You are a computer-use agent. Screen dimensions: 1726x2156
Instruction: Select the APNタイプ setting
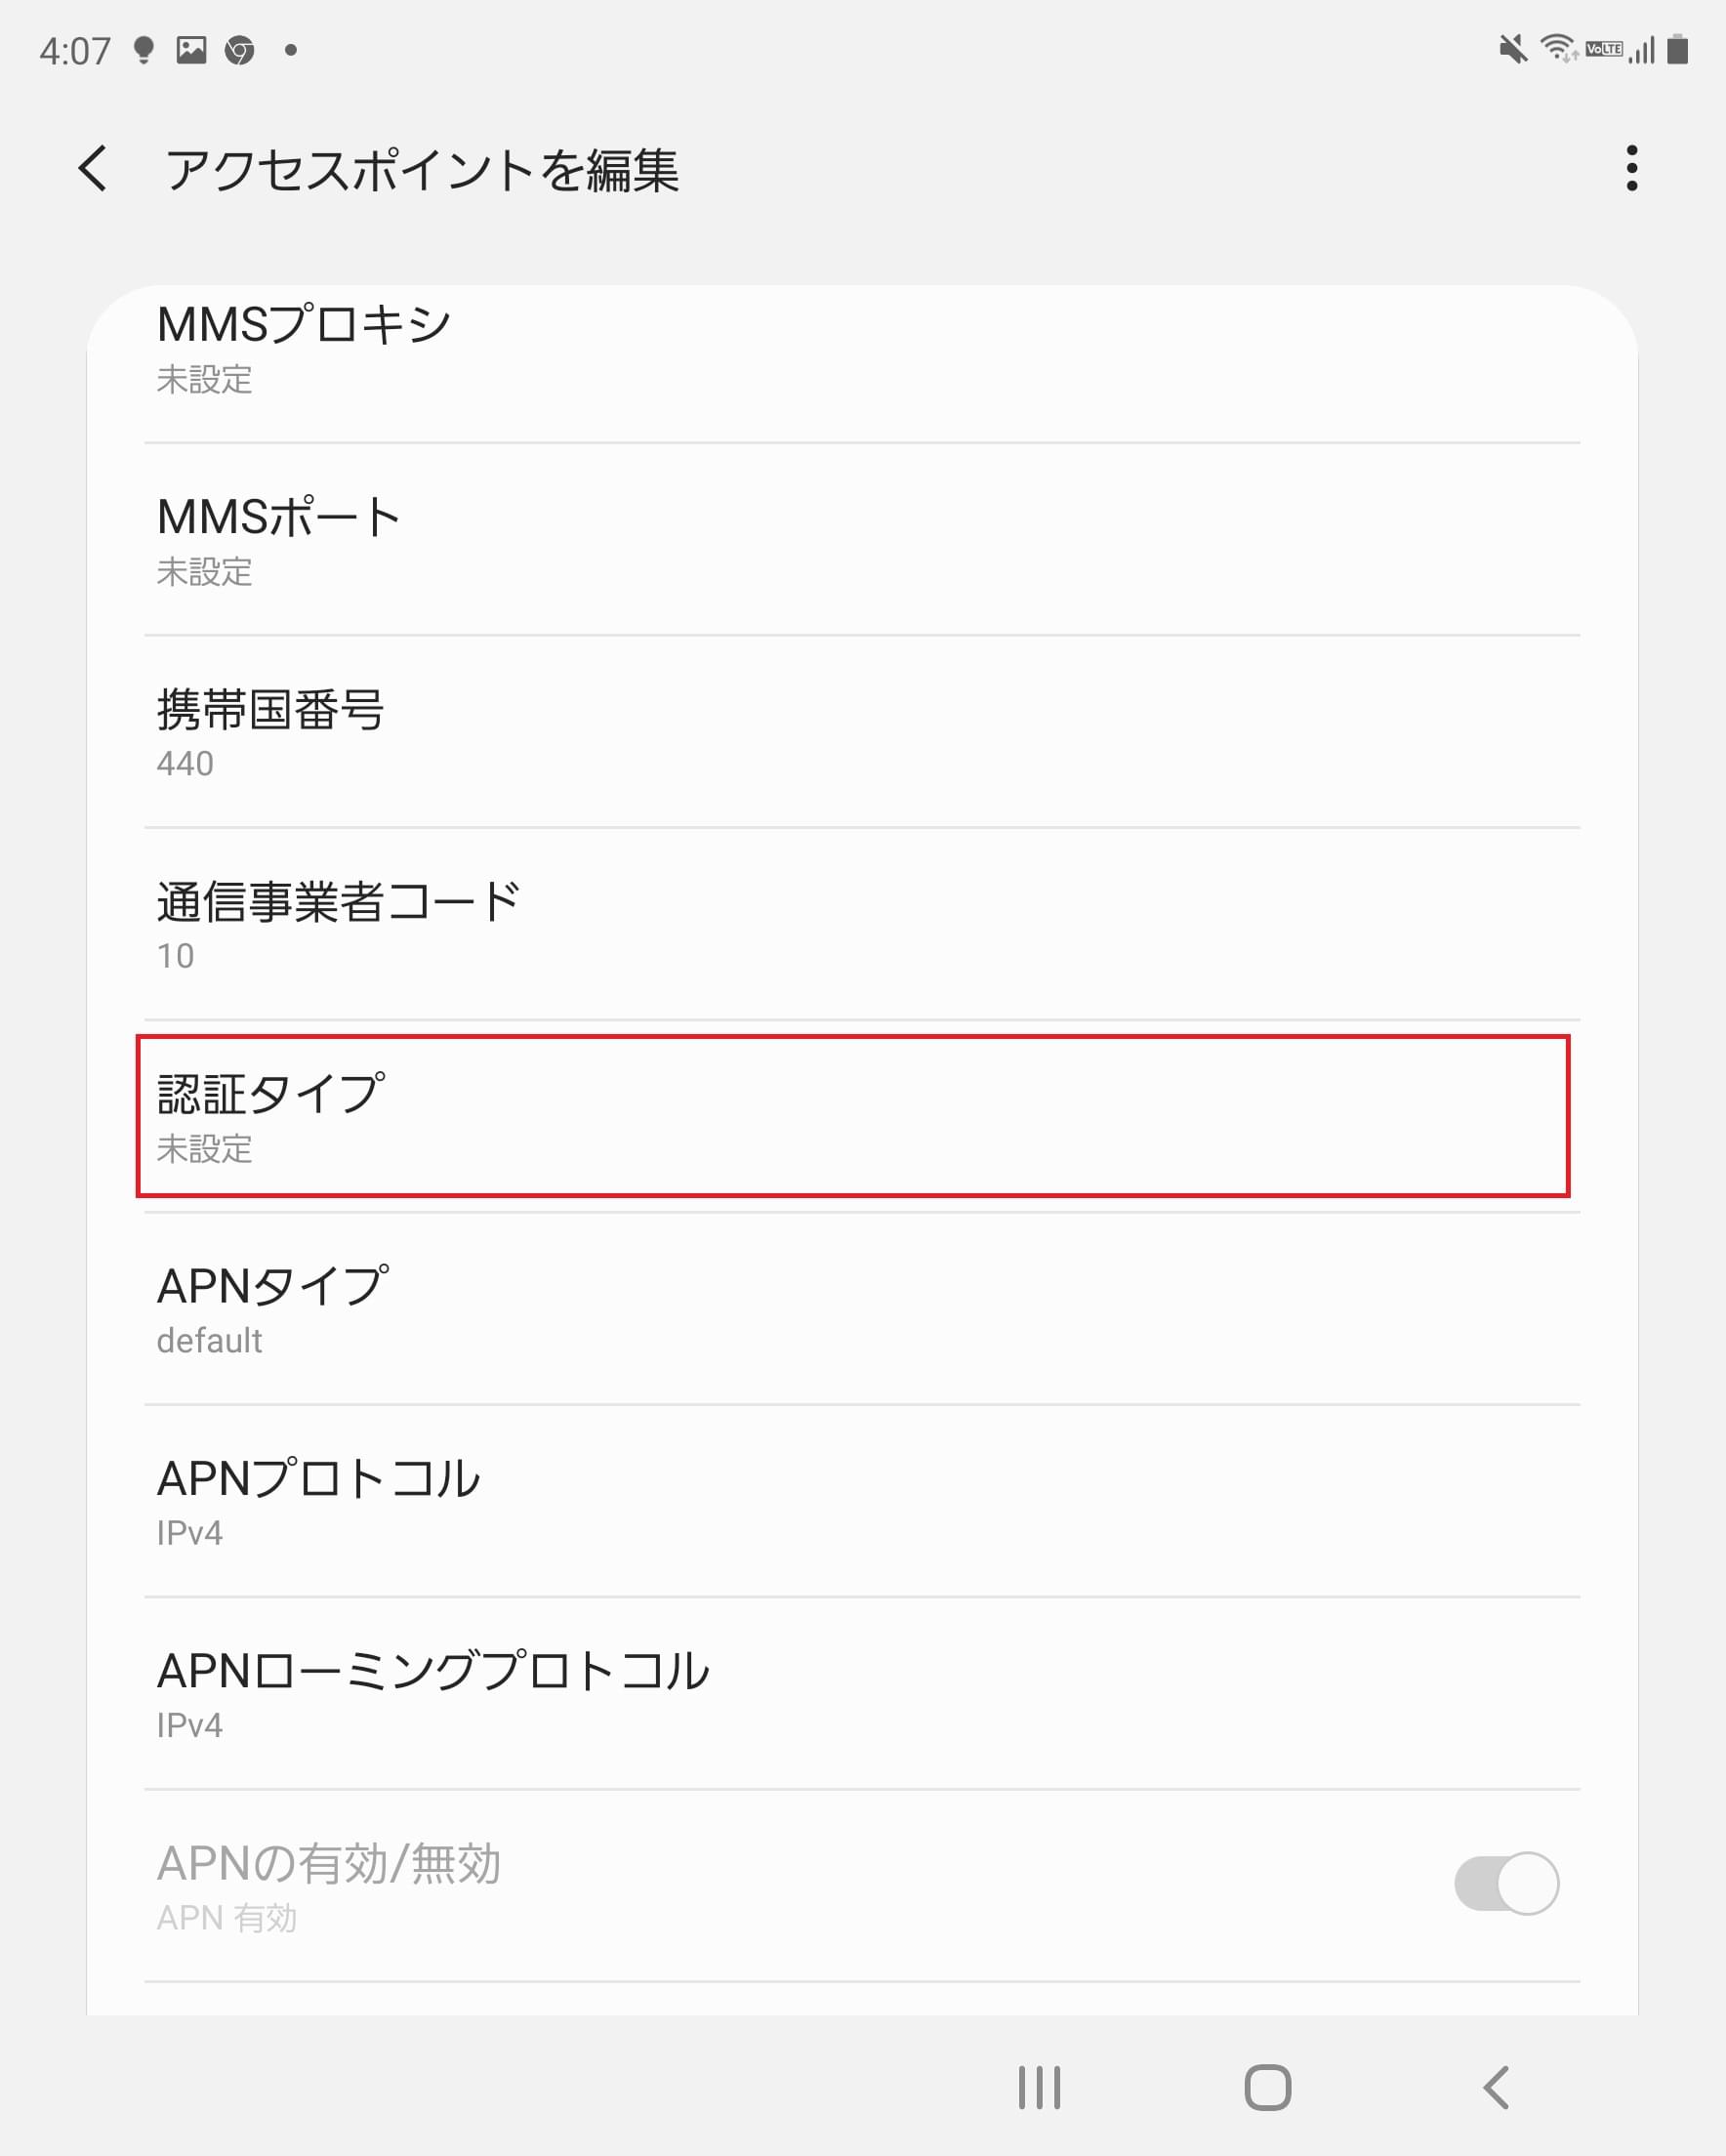(x=862, y=1309)
